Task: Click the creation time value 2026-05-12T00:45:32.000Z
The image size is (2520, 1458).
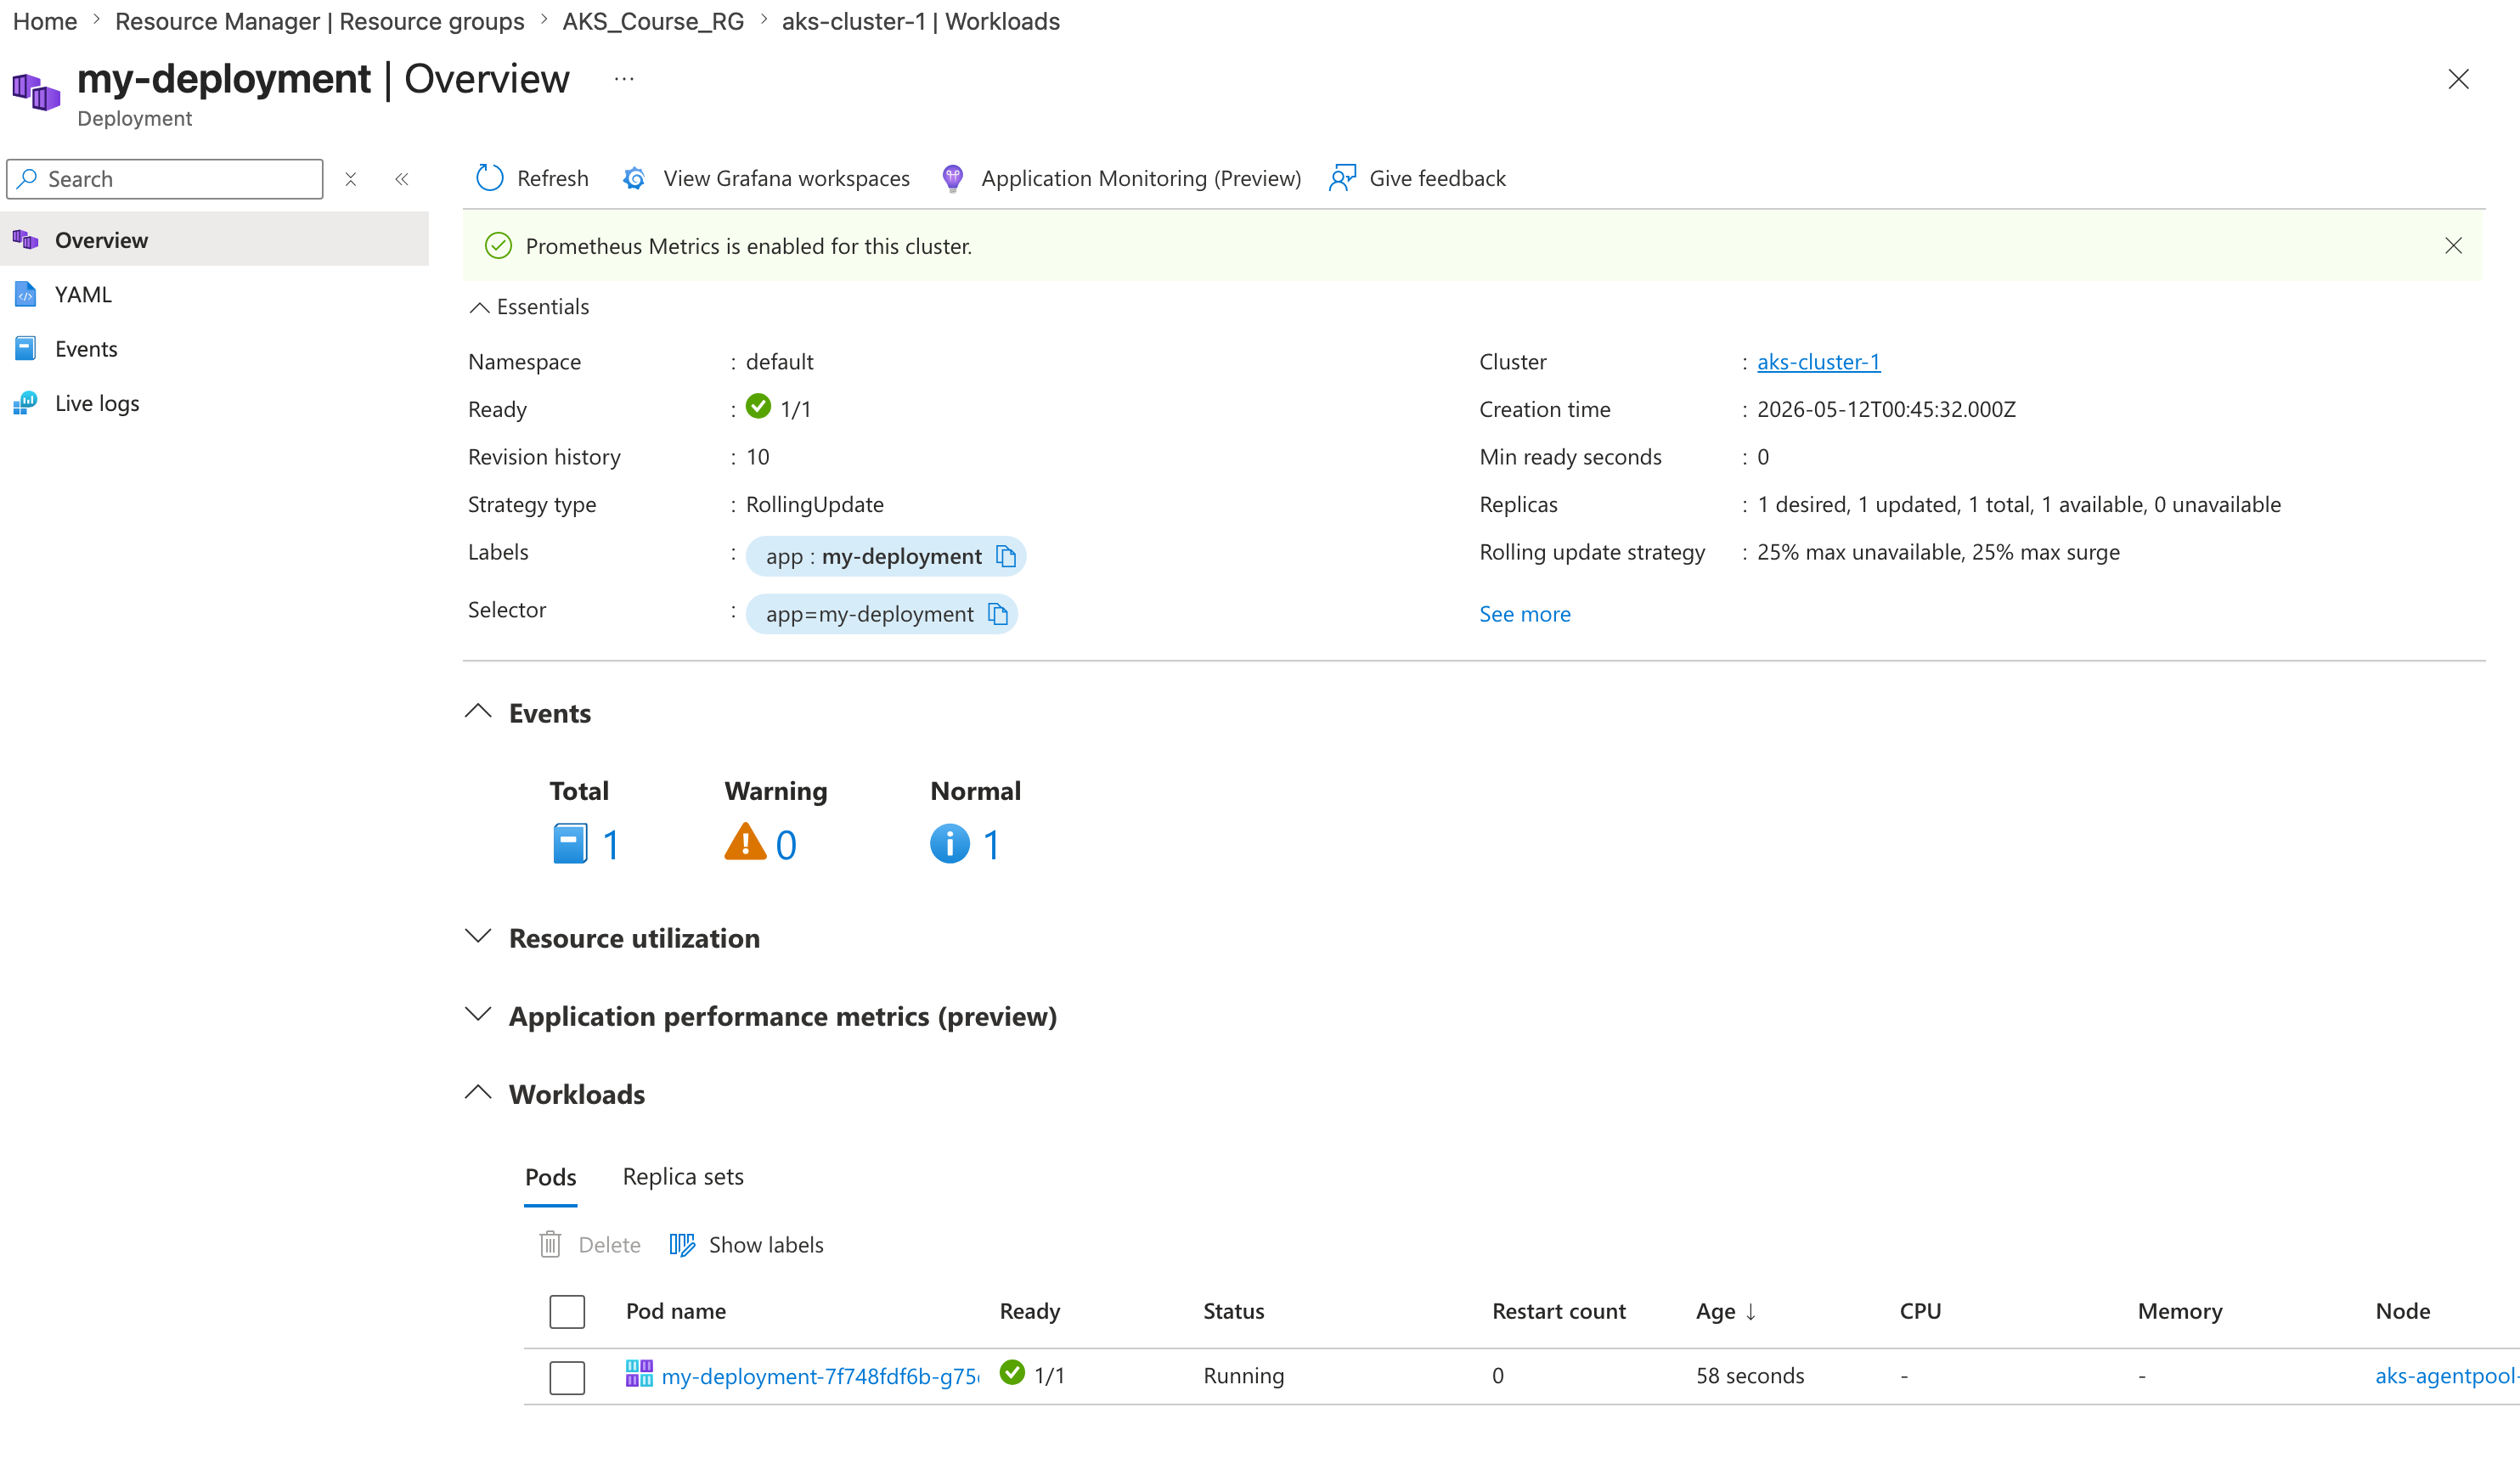Action: [x=1887, y=410]
